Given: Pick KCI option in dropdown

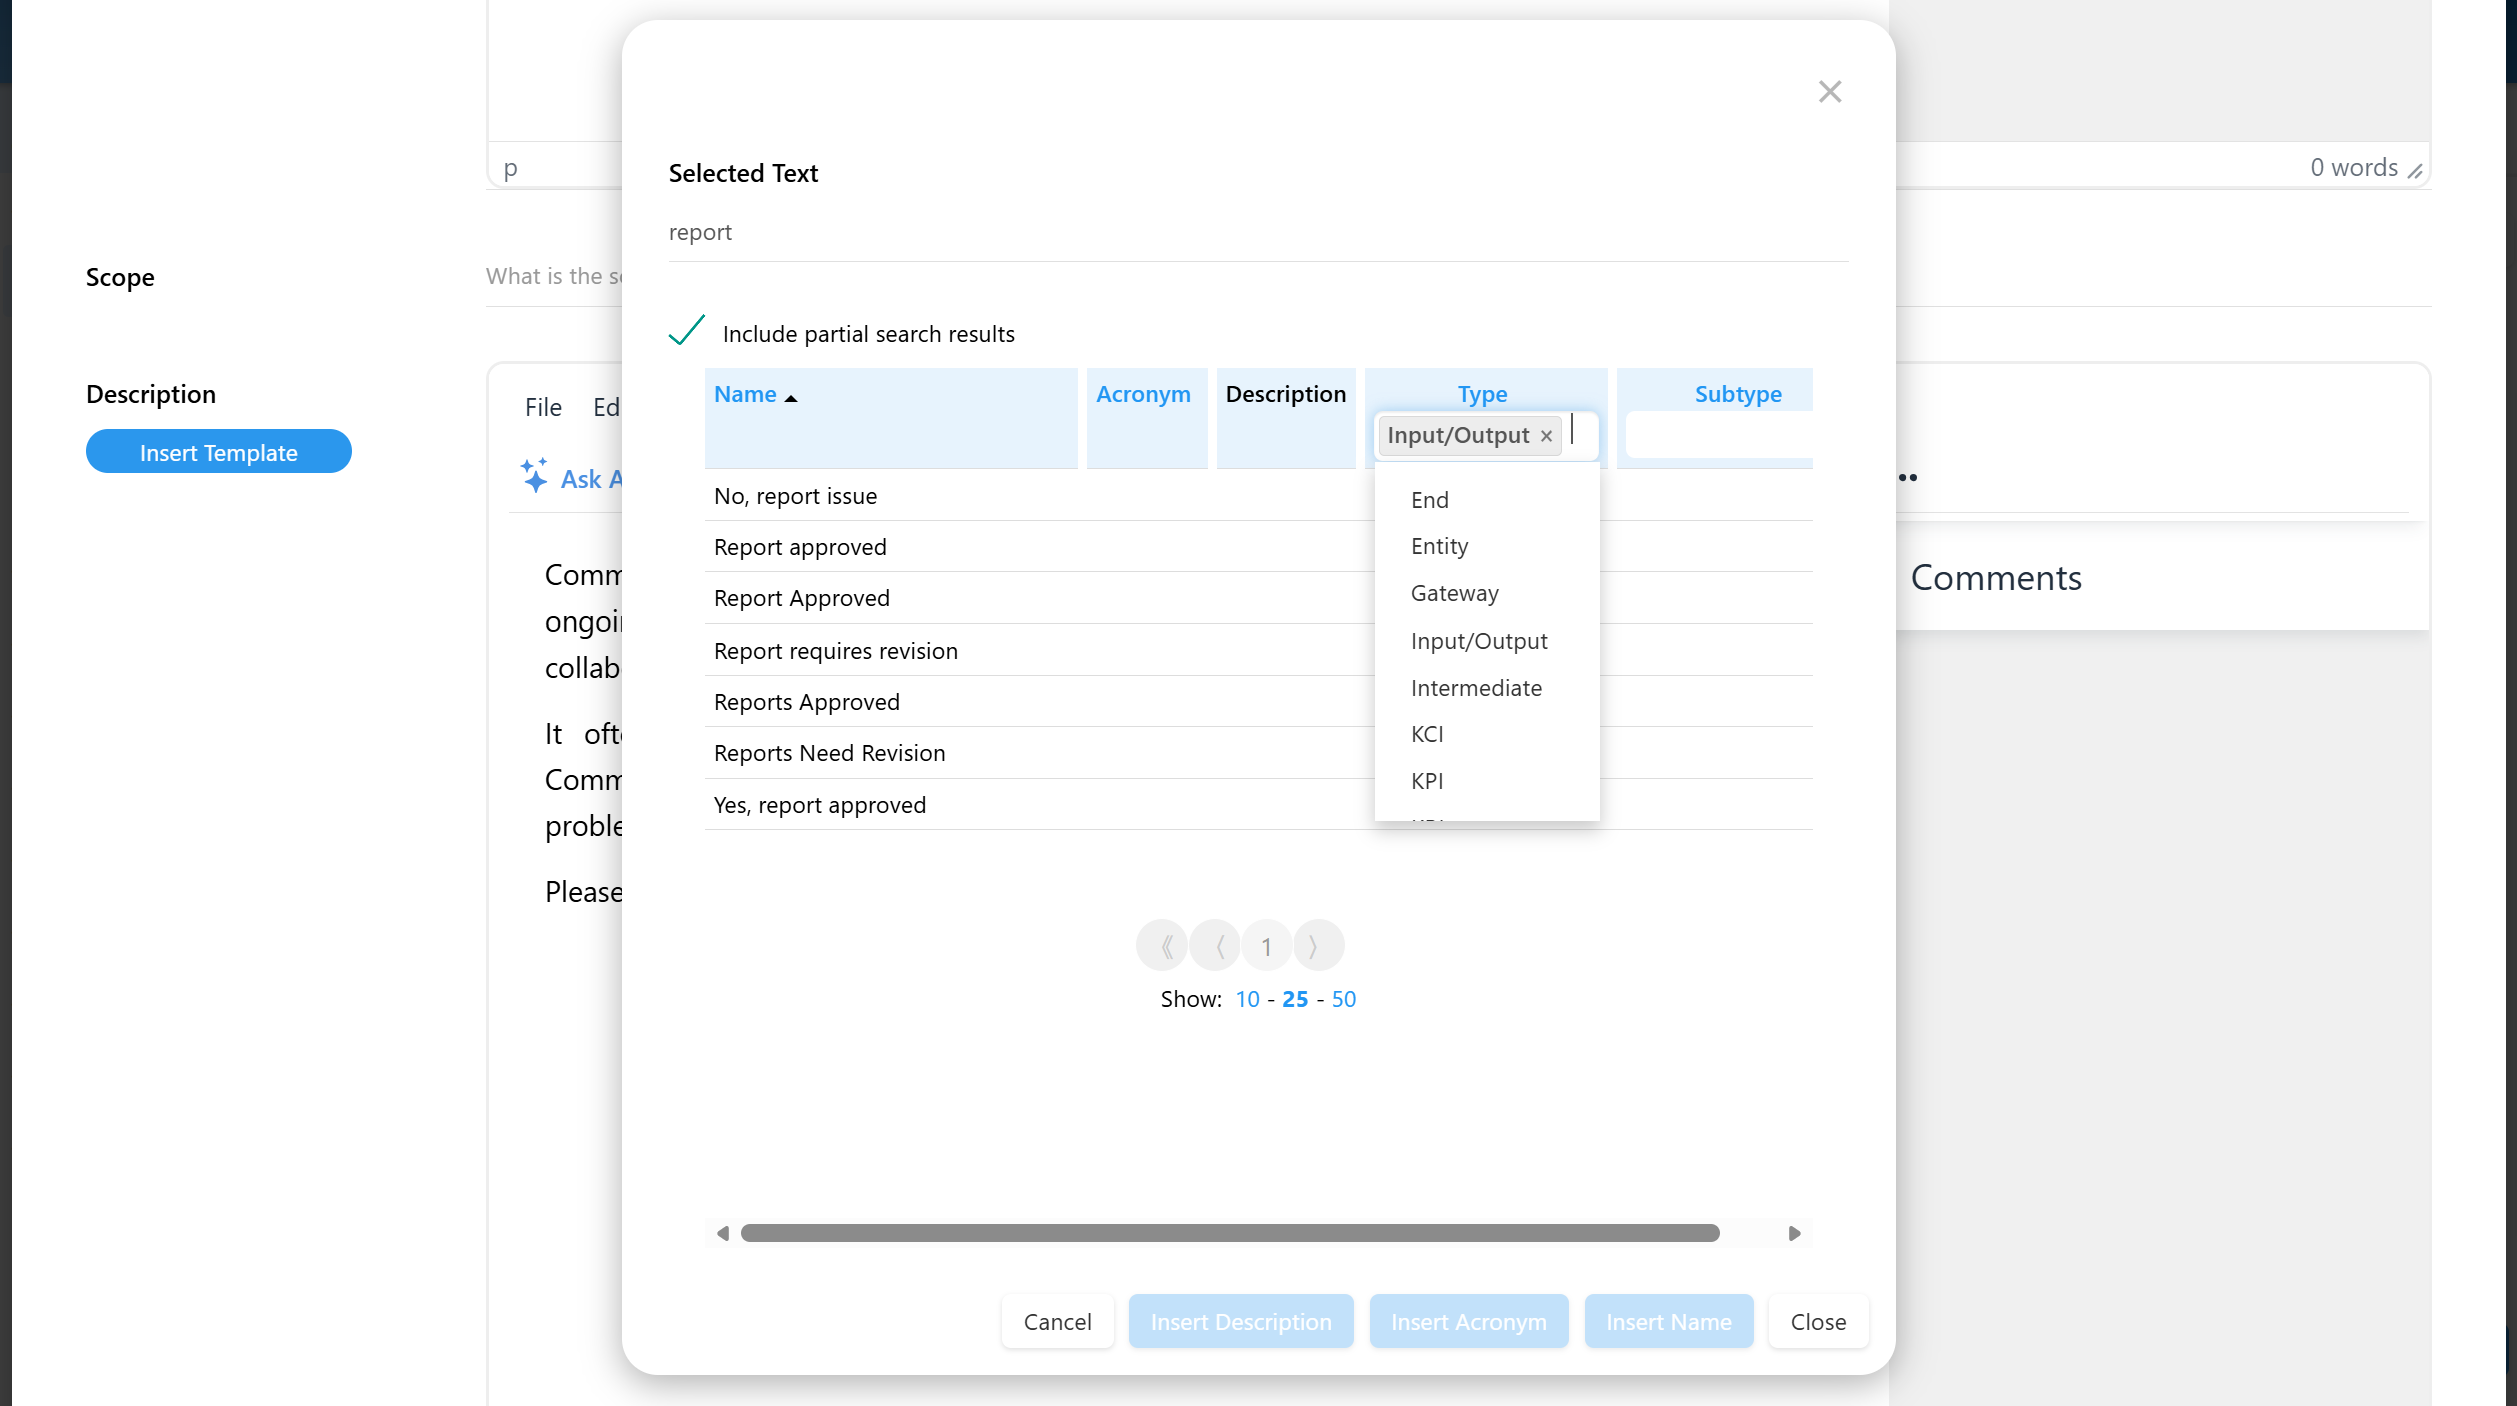Looking at the screenshot, I should (x=1427, y=734).
